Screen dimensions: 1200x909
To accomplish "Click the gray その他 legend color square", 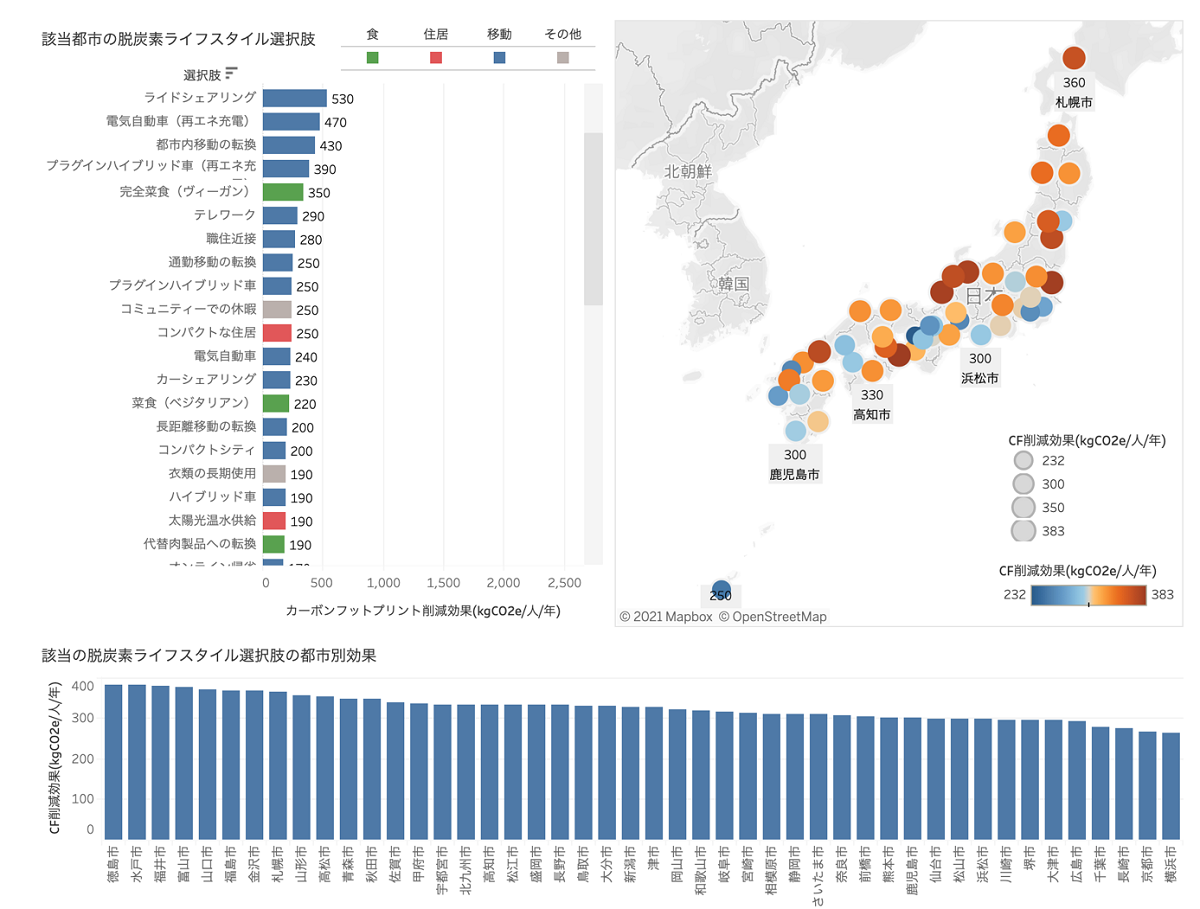I will 563,58.
